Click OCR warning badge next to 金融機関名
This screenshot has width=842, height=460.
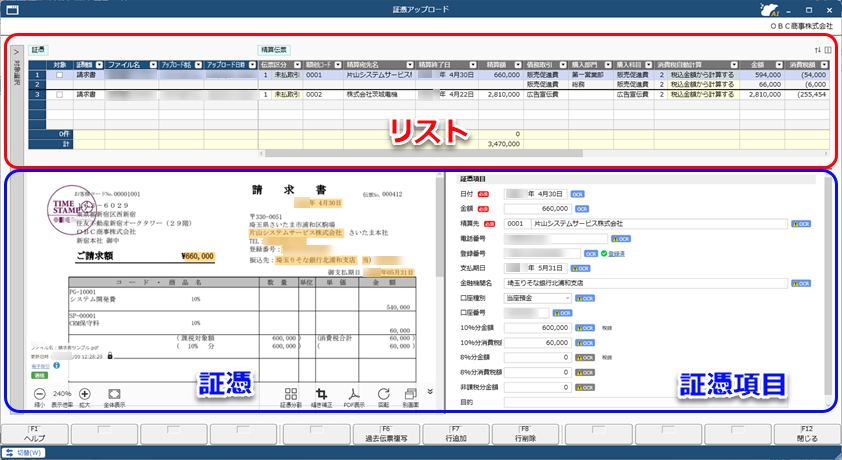[x=801, y=283]
